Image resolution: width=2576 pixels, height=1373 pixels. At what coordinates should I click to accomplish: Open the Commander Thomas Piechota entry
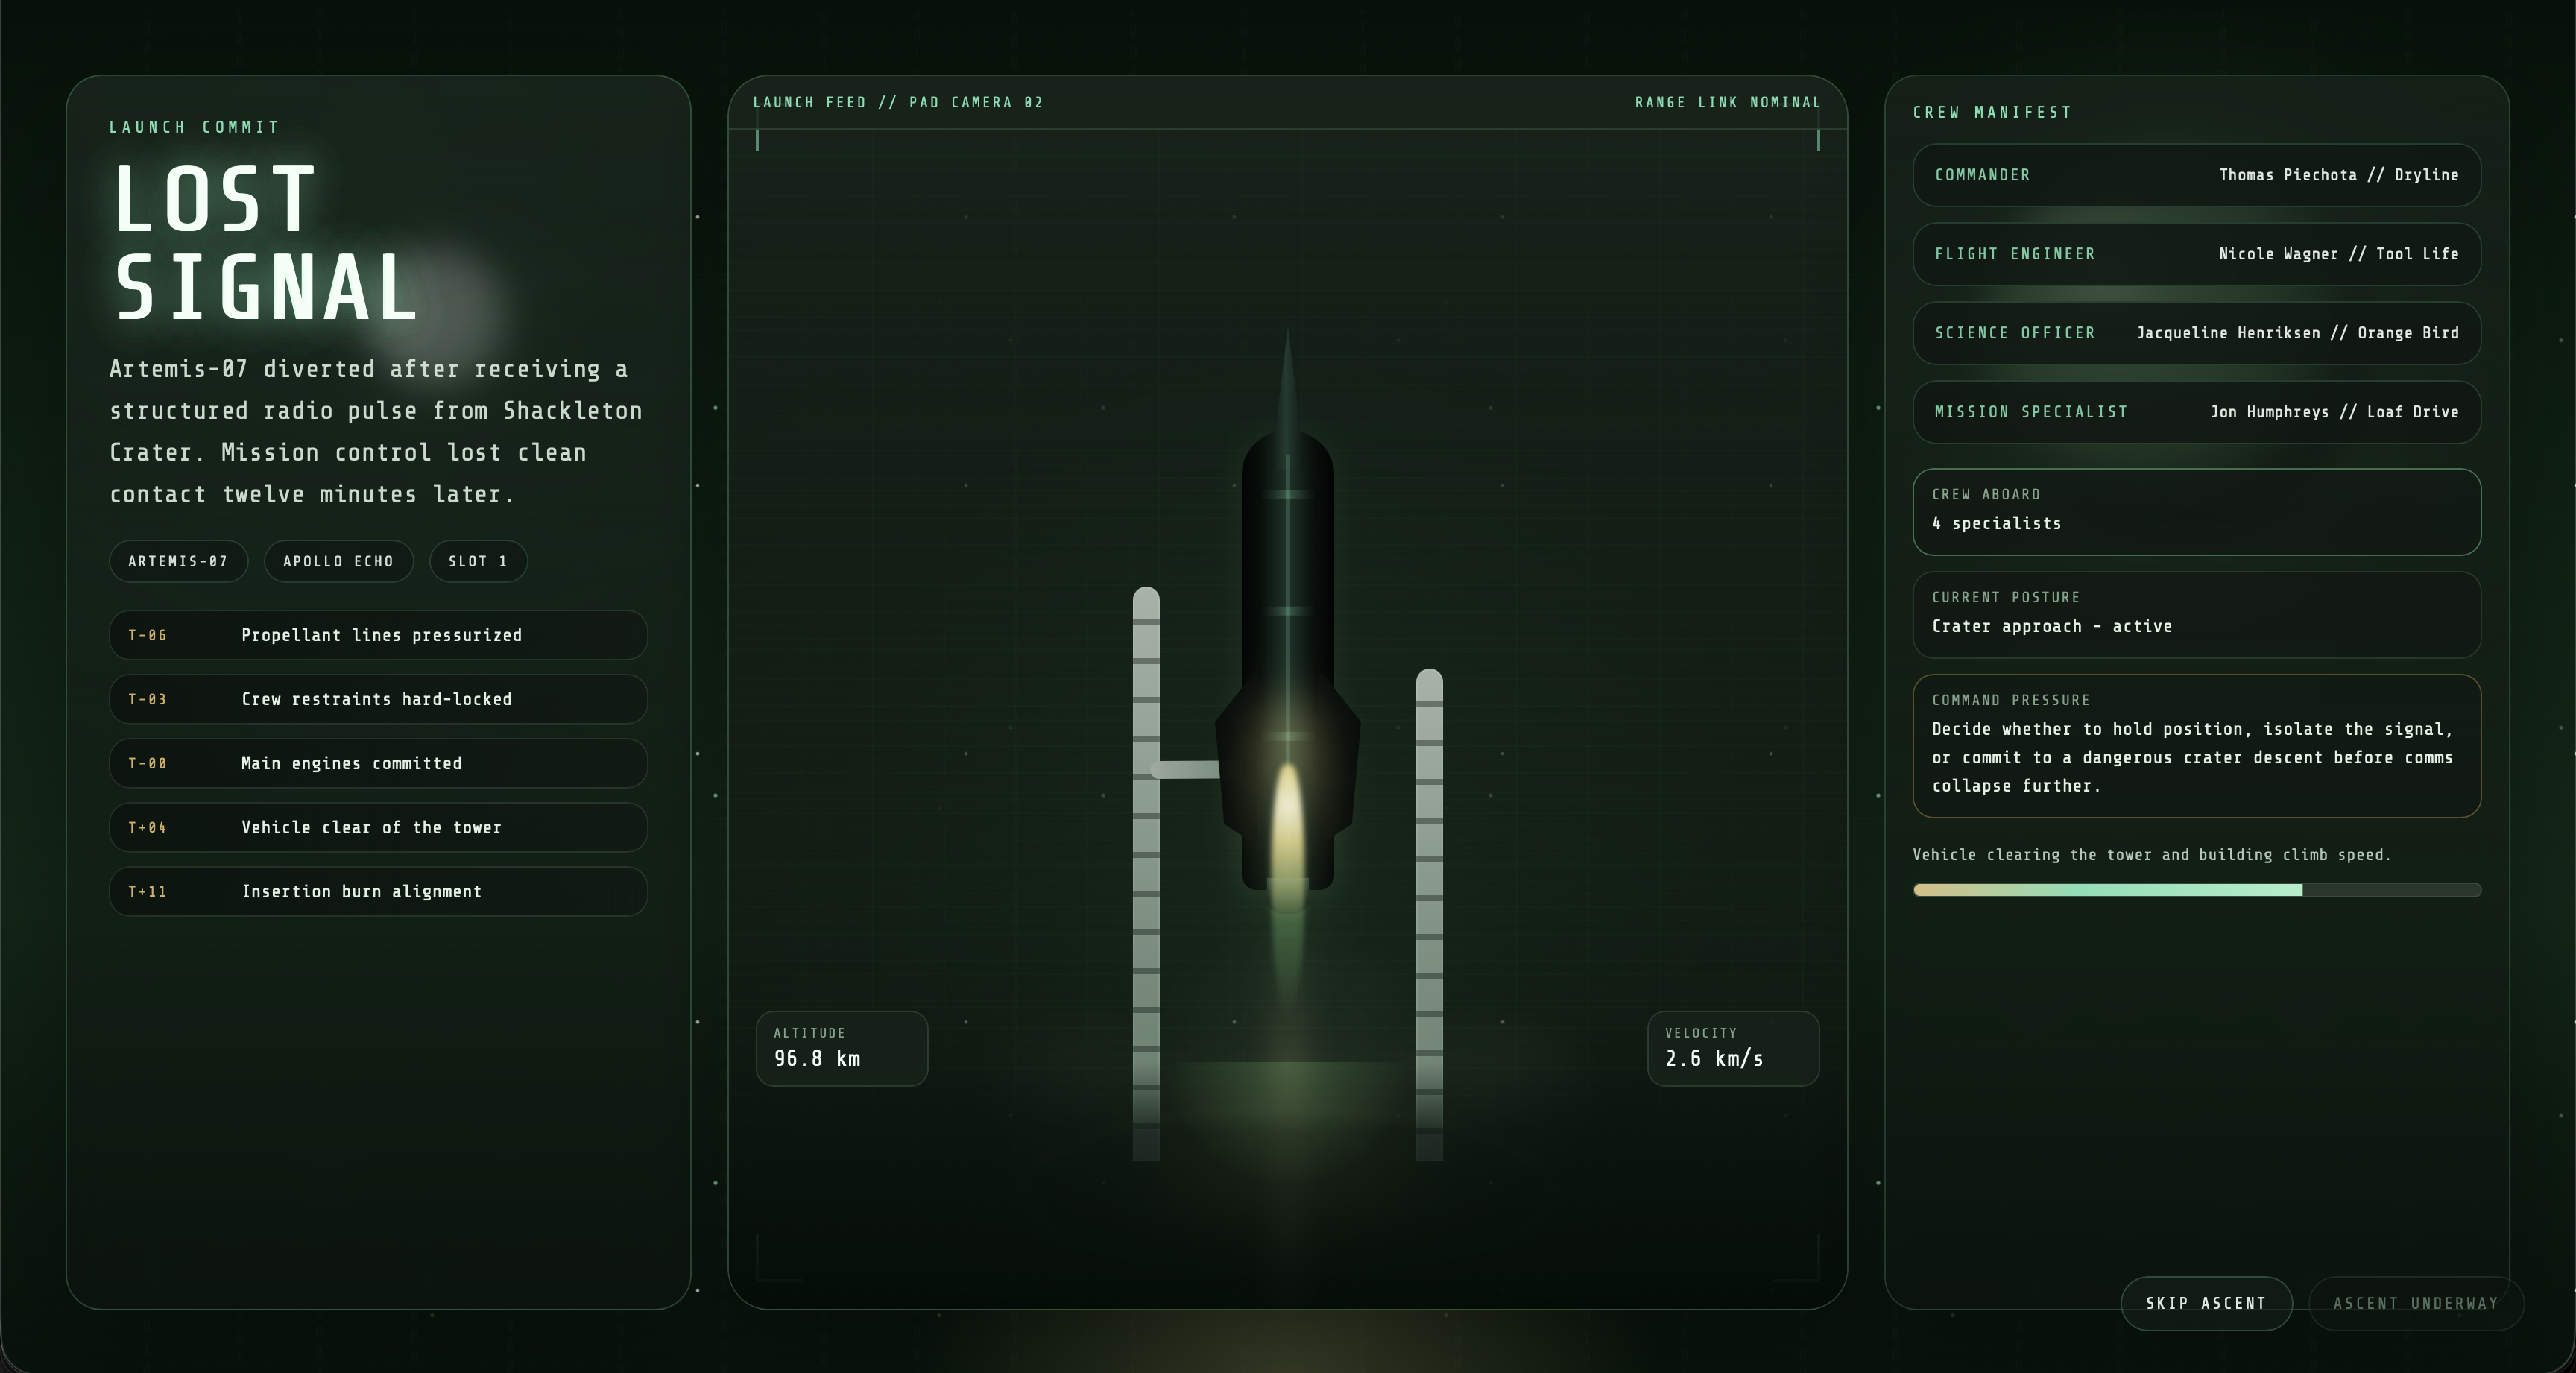point(2196,175)
